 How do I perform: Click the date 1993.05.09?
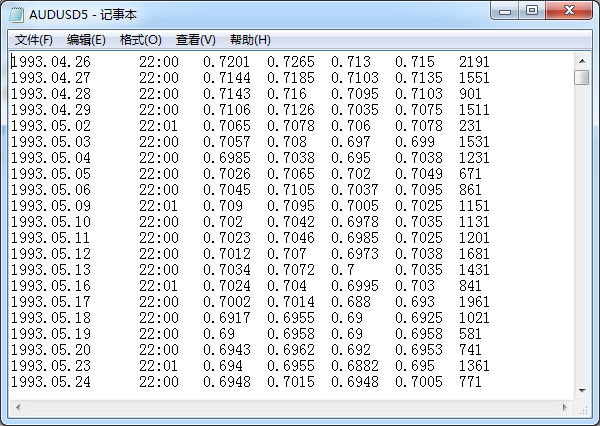[x=51, y=206]
